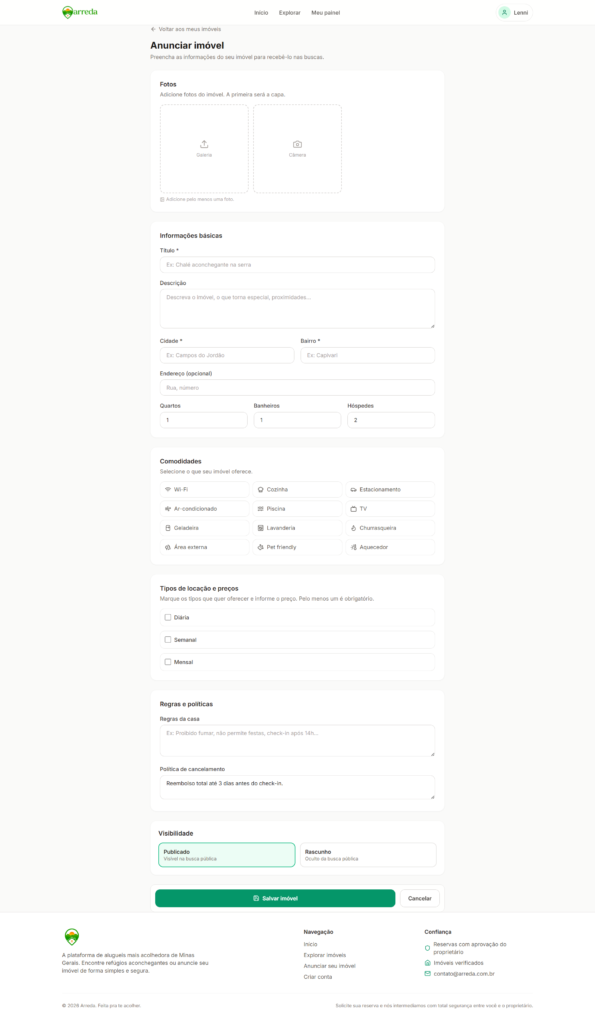The width and height of the screenshot is (595, 1024).
Task: Open the contato@arreda.com.br footer link
Action: [x=464, y=974]
